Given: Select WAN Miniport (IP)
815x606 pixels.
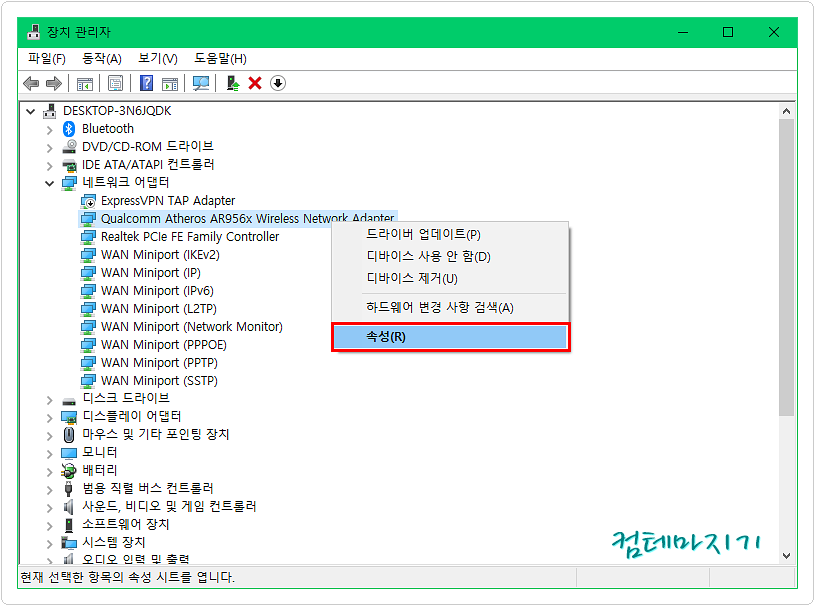Looking at the screenshot, I should coord(151,273).
